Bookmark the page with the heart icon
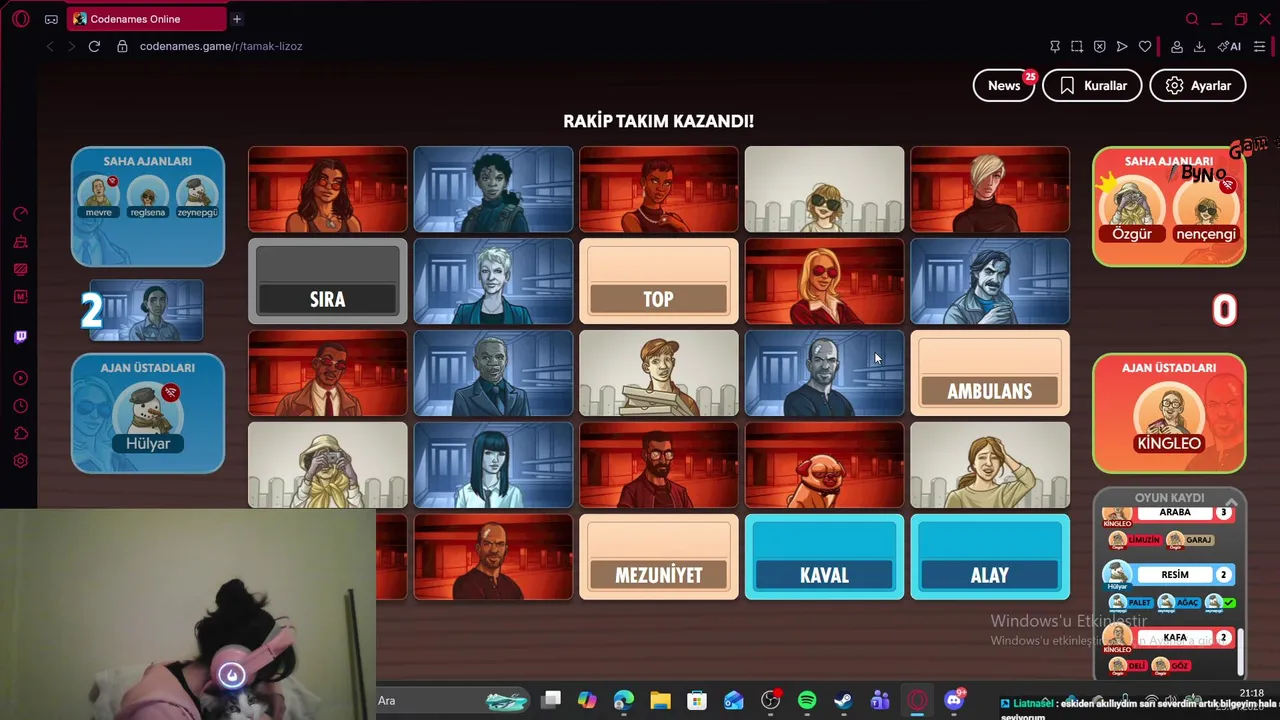 click(x=1145, y=46)
